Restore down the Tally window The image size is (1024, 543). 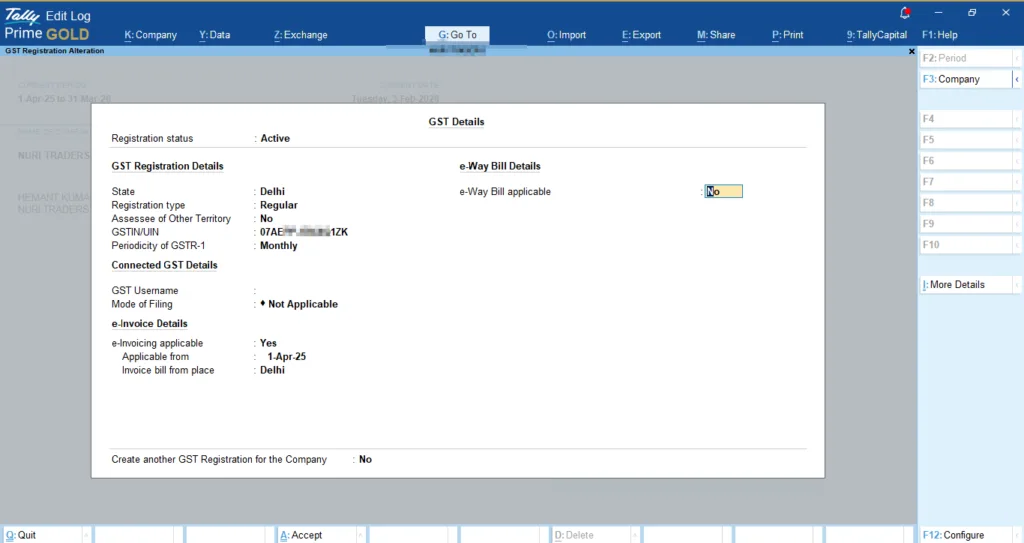972,13
